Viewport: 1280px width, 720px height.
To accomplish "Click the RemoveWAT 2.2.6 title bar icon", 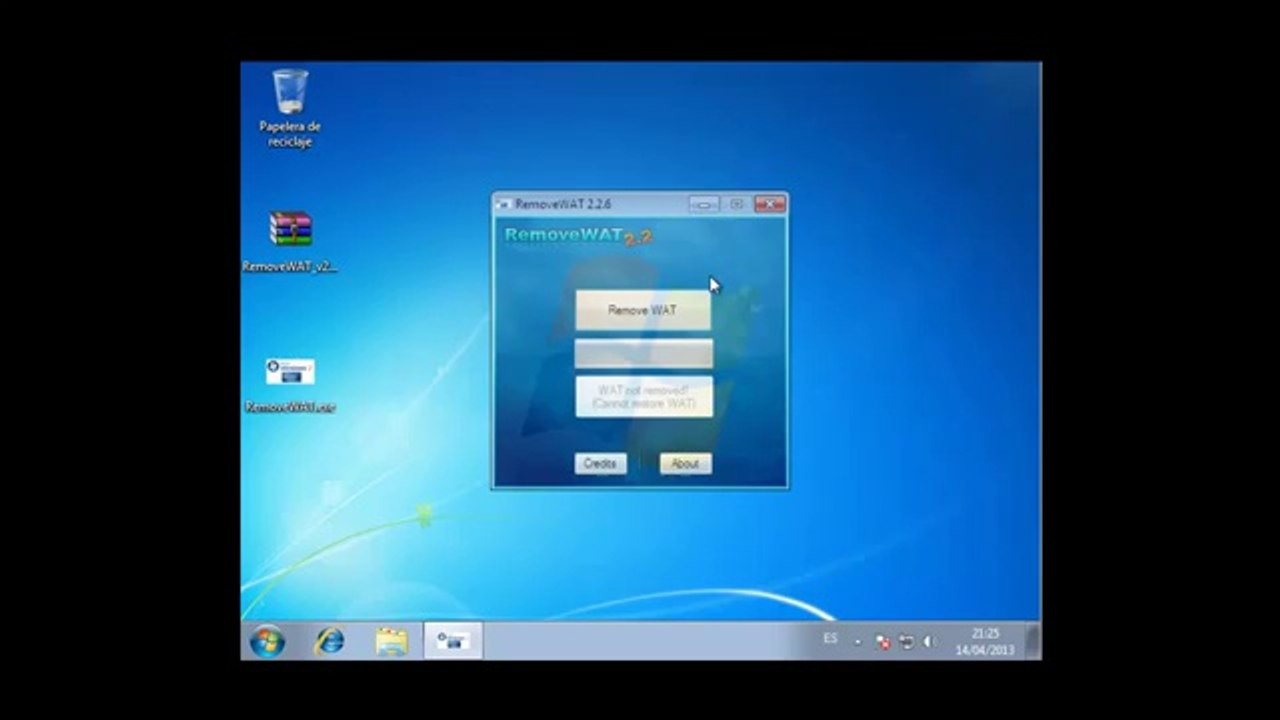I will [x=503, y=204].
